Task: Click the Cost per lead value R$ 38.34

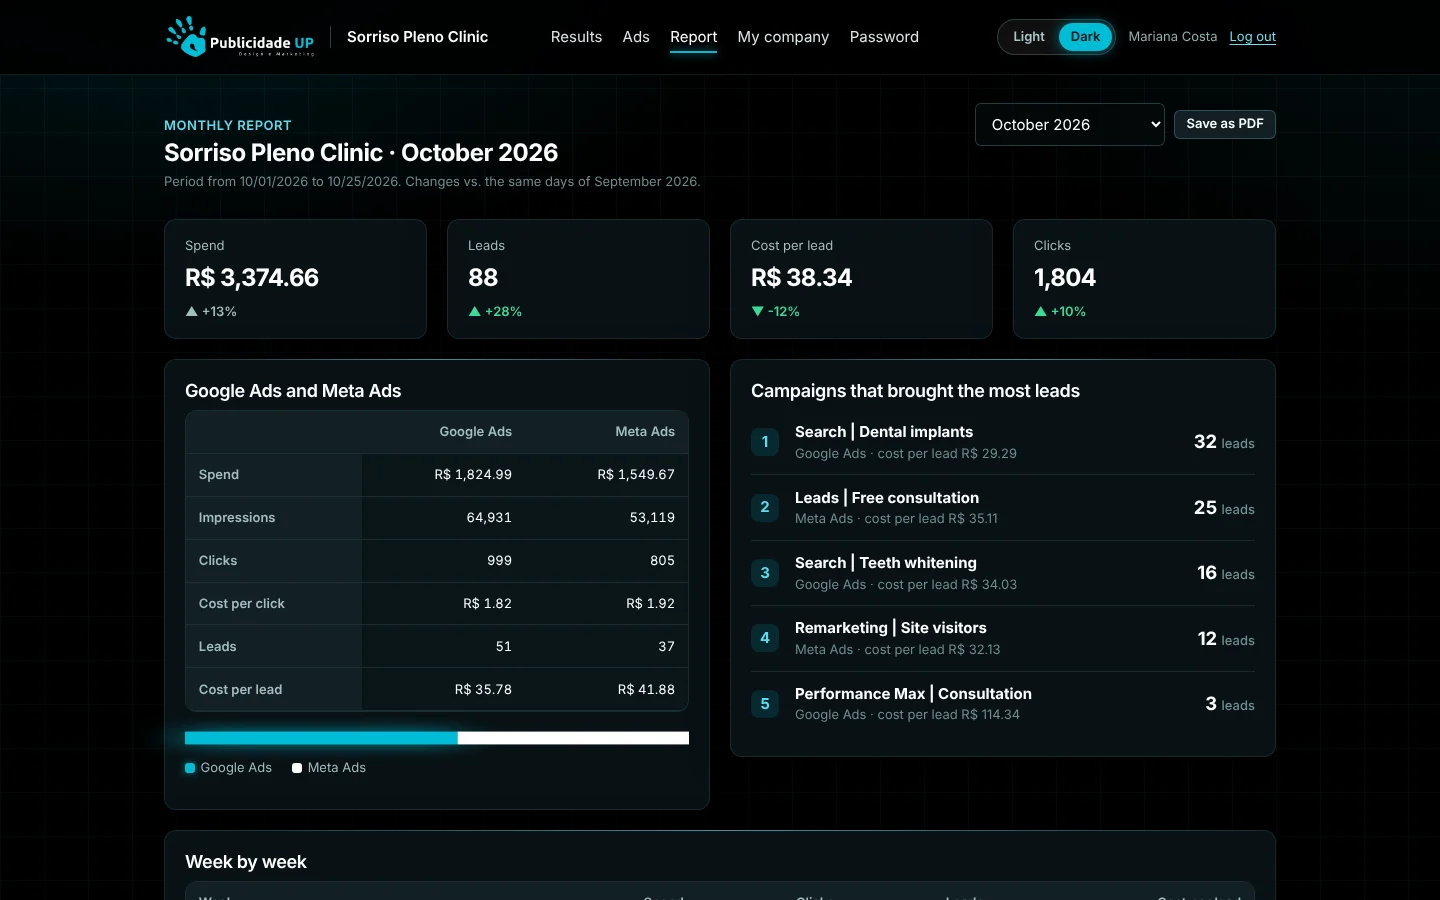Action: pos(802,278)
